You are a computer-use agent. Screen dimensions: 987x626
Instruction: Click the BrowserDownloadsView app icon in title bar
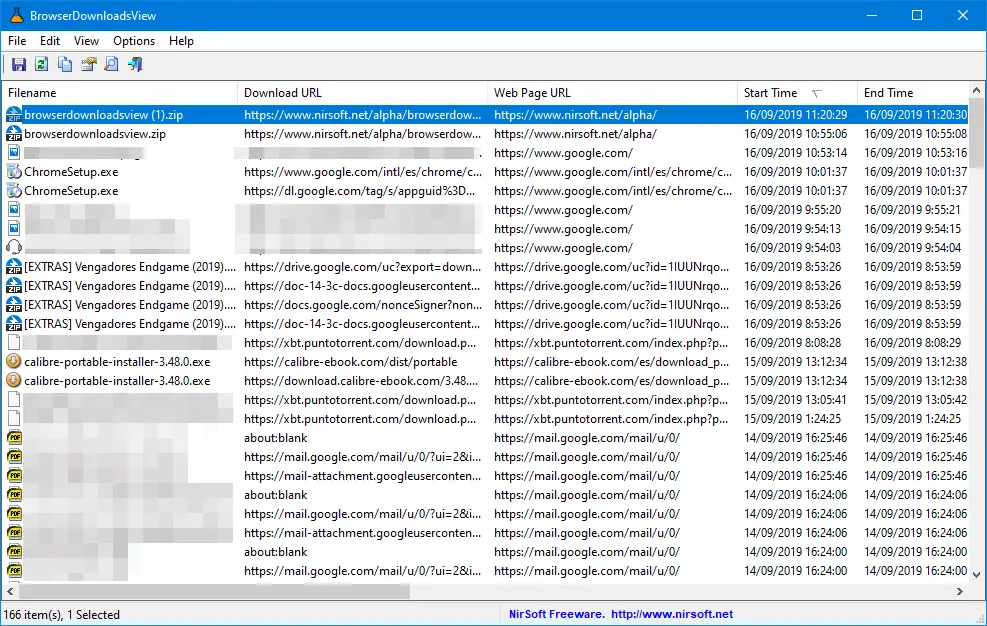pyautogui.click(x=16, y=15)
